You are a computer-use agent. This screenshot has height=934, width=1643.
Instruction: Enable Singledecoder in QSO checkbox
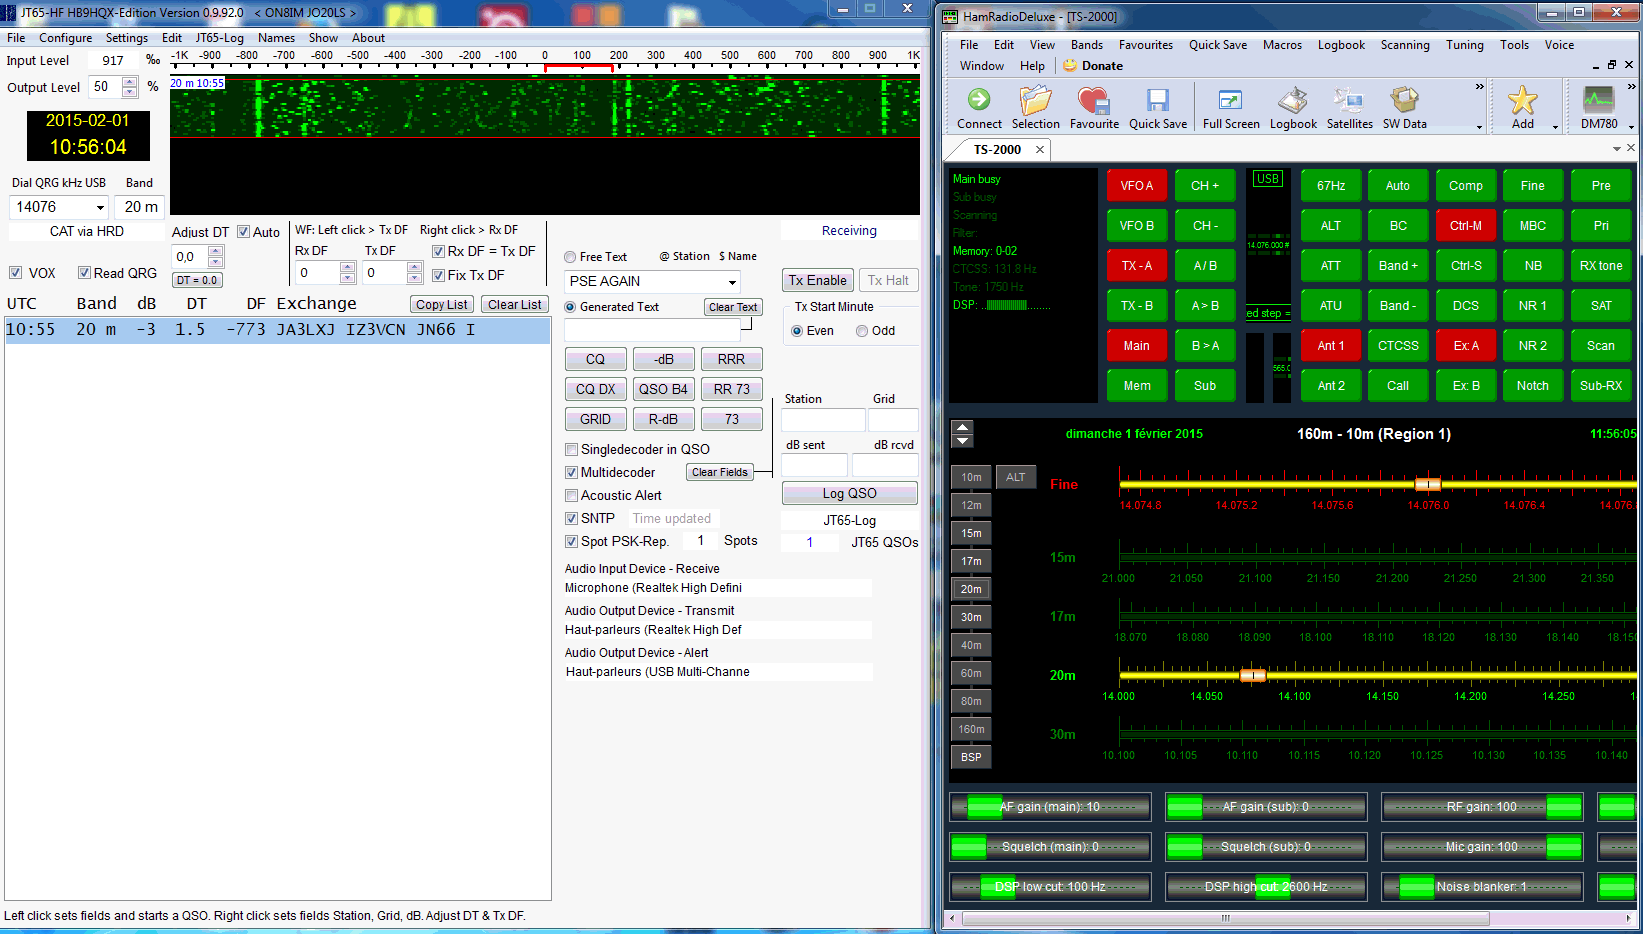tap(572, 450)
